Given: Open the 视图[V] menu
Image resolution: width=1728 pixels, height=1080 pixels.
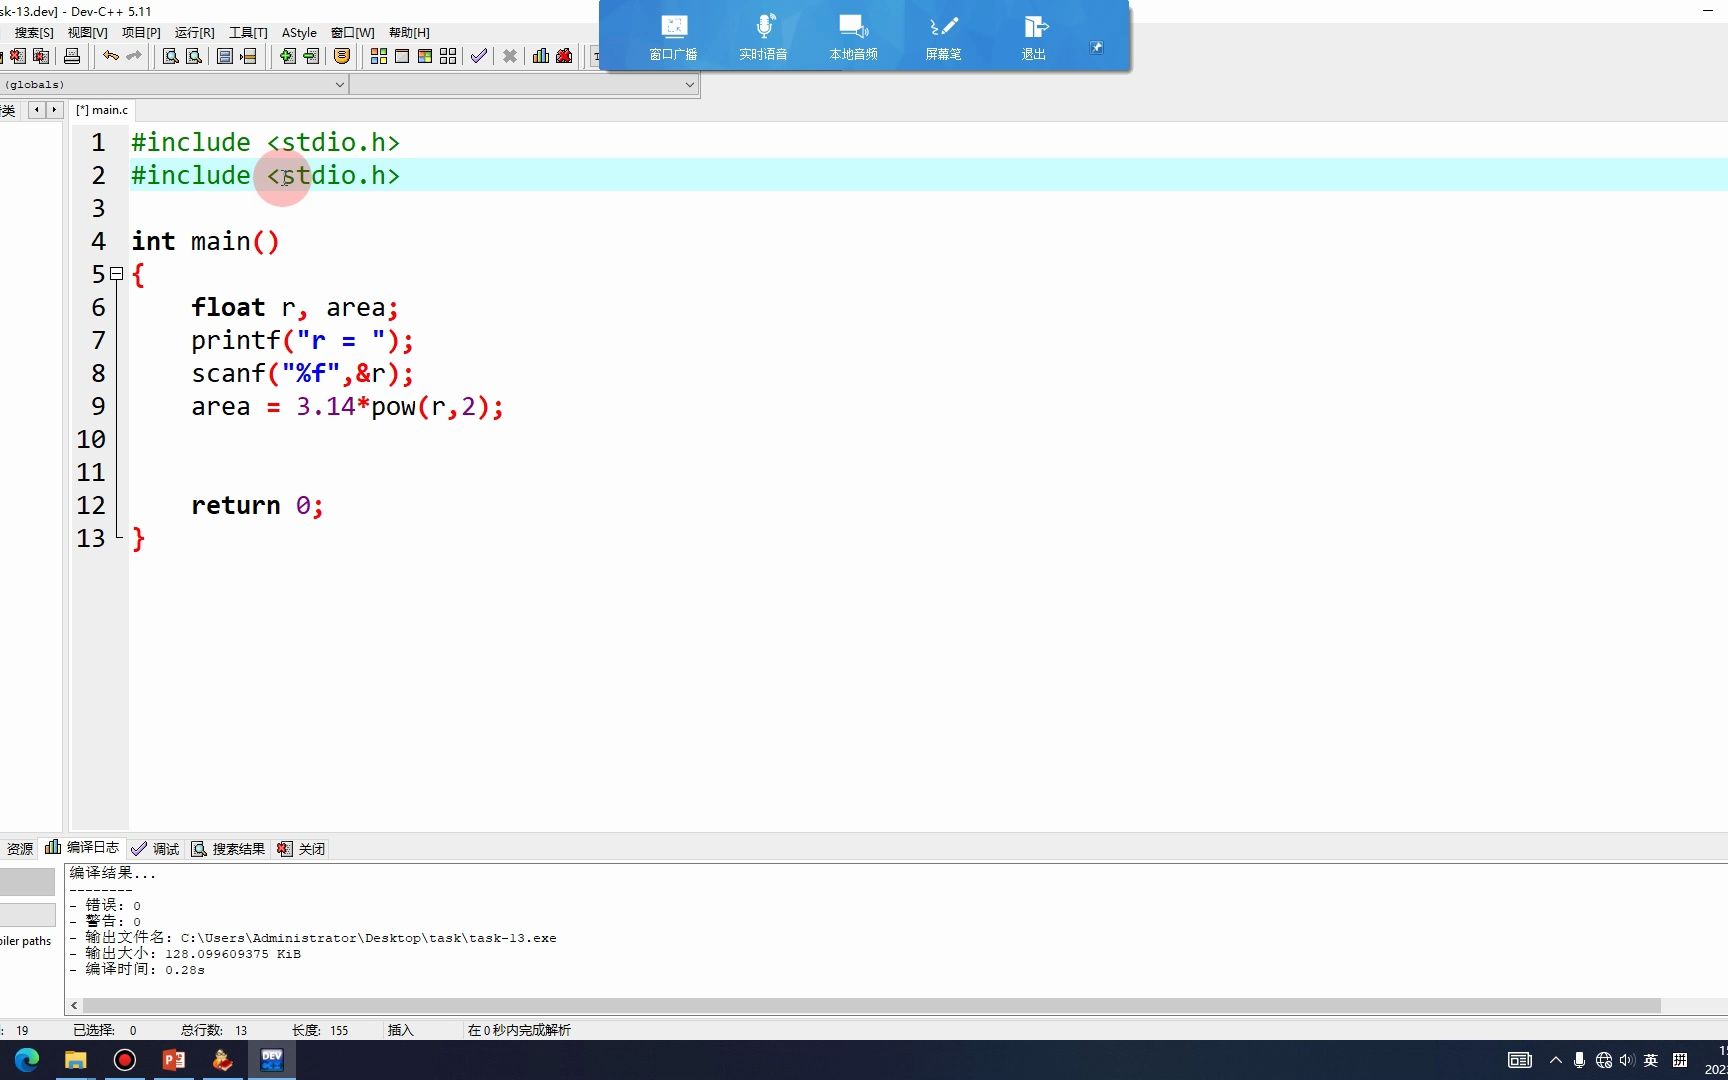Looking at the screenshot, I should (87, 33).
